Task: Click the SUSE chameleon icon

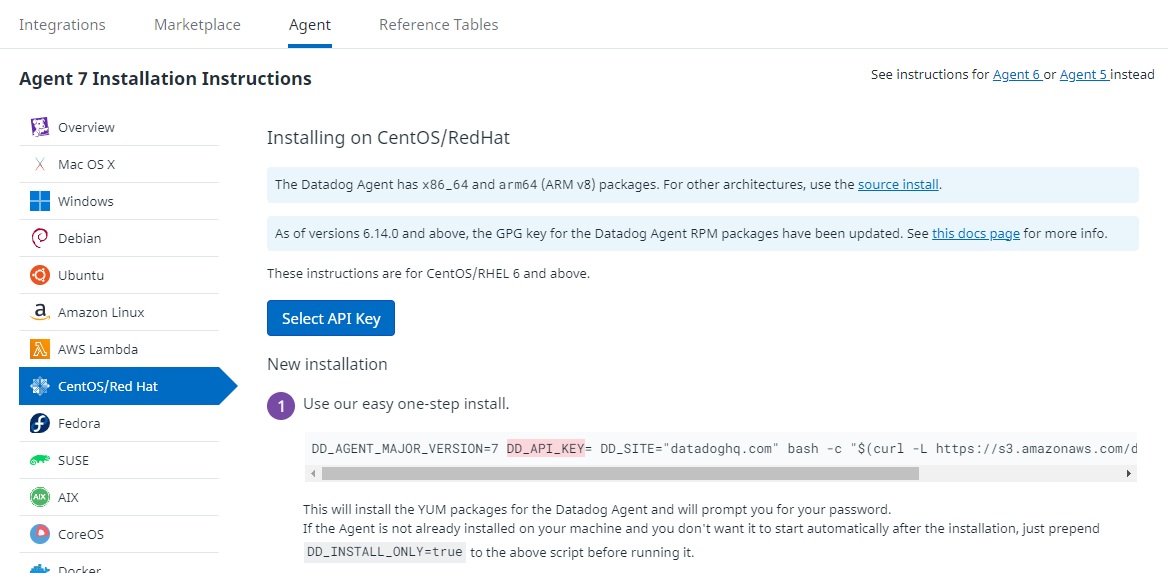Action: point(39,460)
